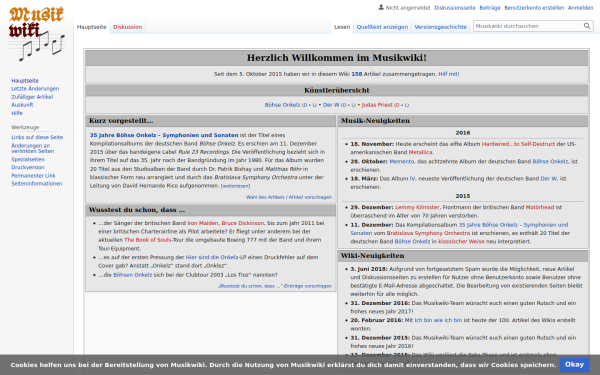Open Der W in Künstlerübersicht
Image resolution: width=600 pixels, height=375 pixels.
(x=331, y=105)
